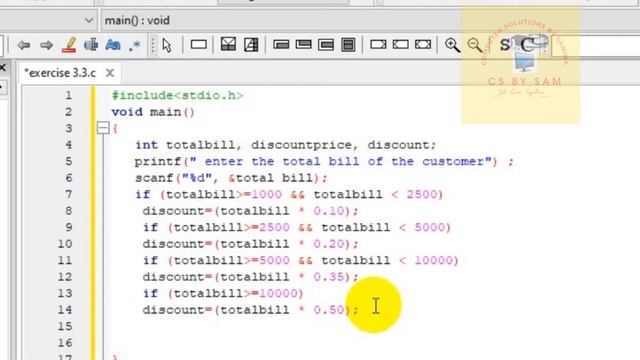Click the empty text field right of the C button
Viewport: 640px width, 360px height.
pyautogui.click(x=596, y=45)
